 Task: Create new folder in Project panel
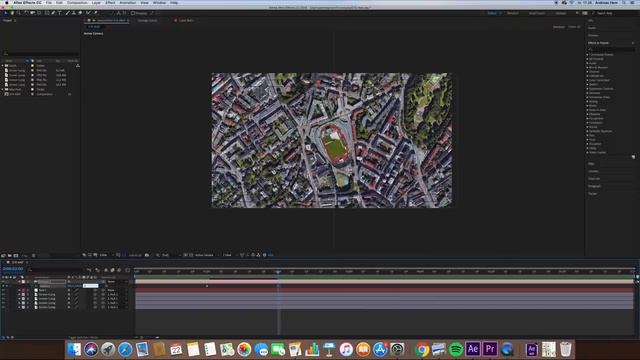[x=9, y=256]
